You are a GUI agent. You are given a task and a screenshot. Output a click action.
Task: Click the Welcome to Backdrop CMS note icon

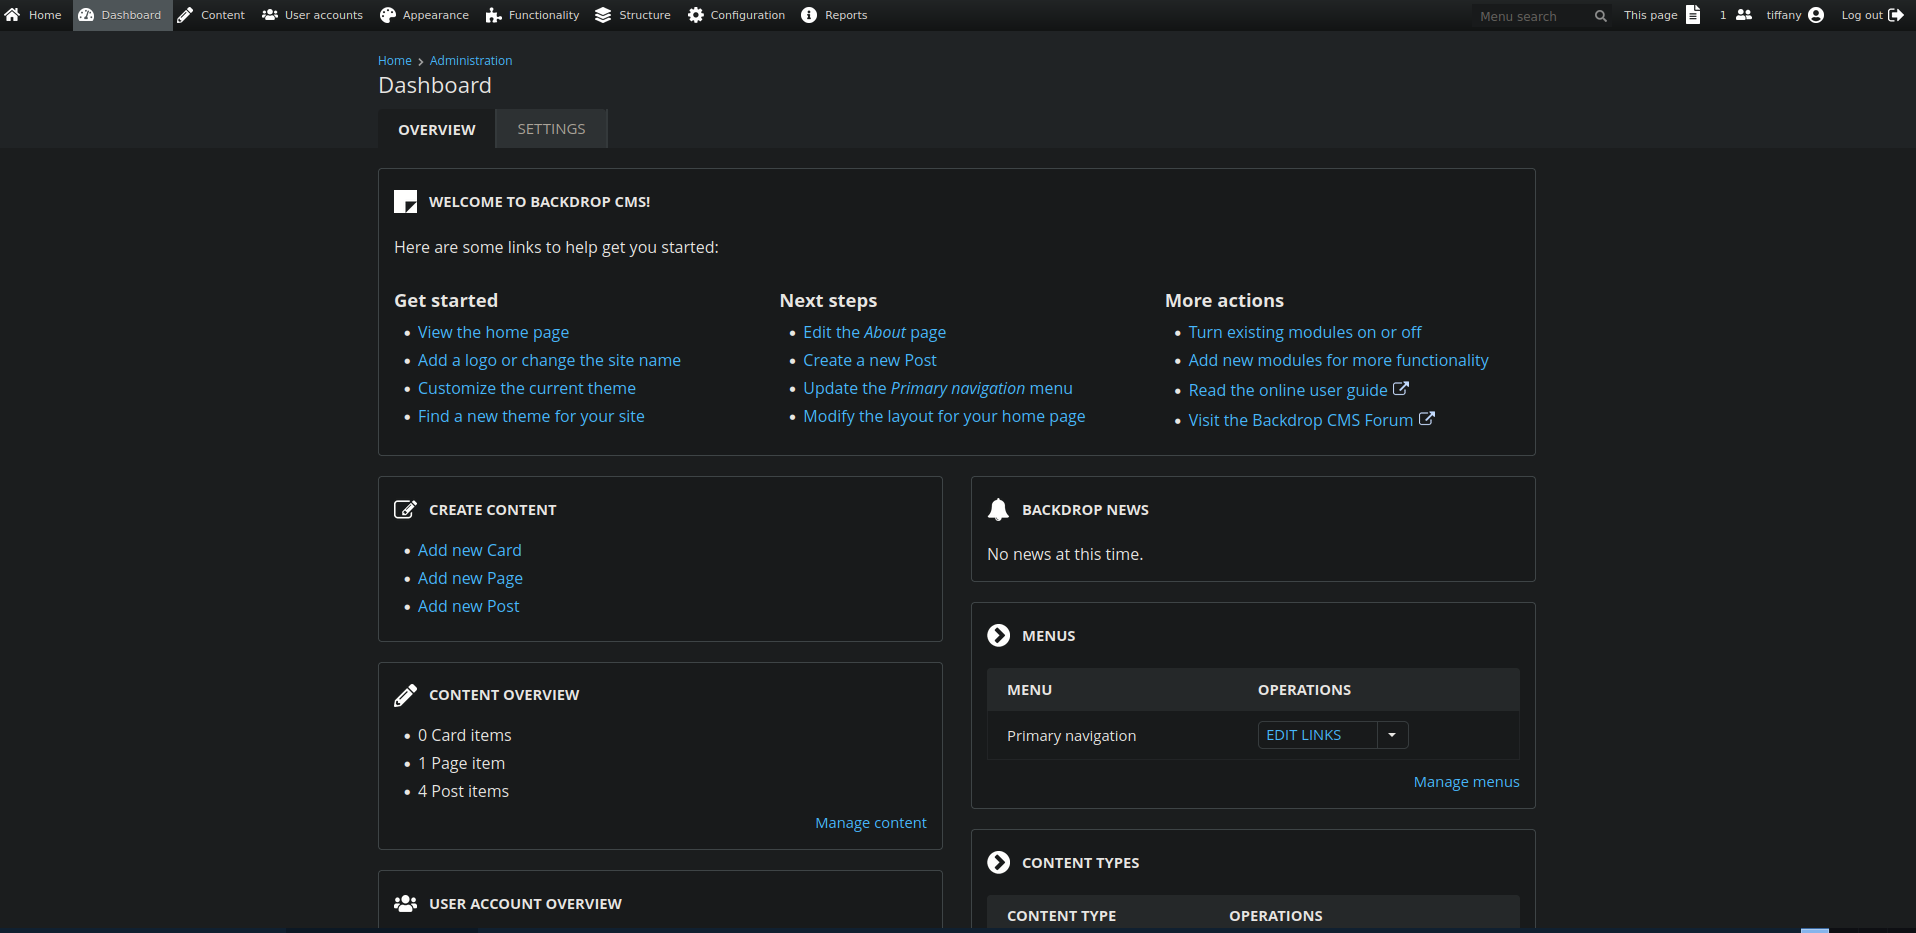405,202
